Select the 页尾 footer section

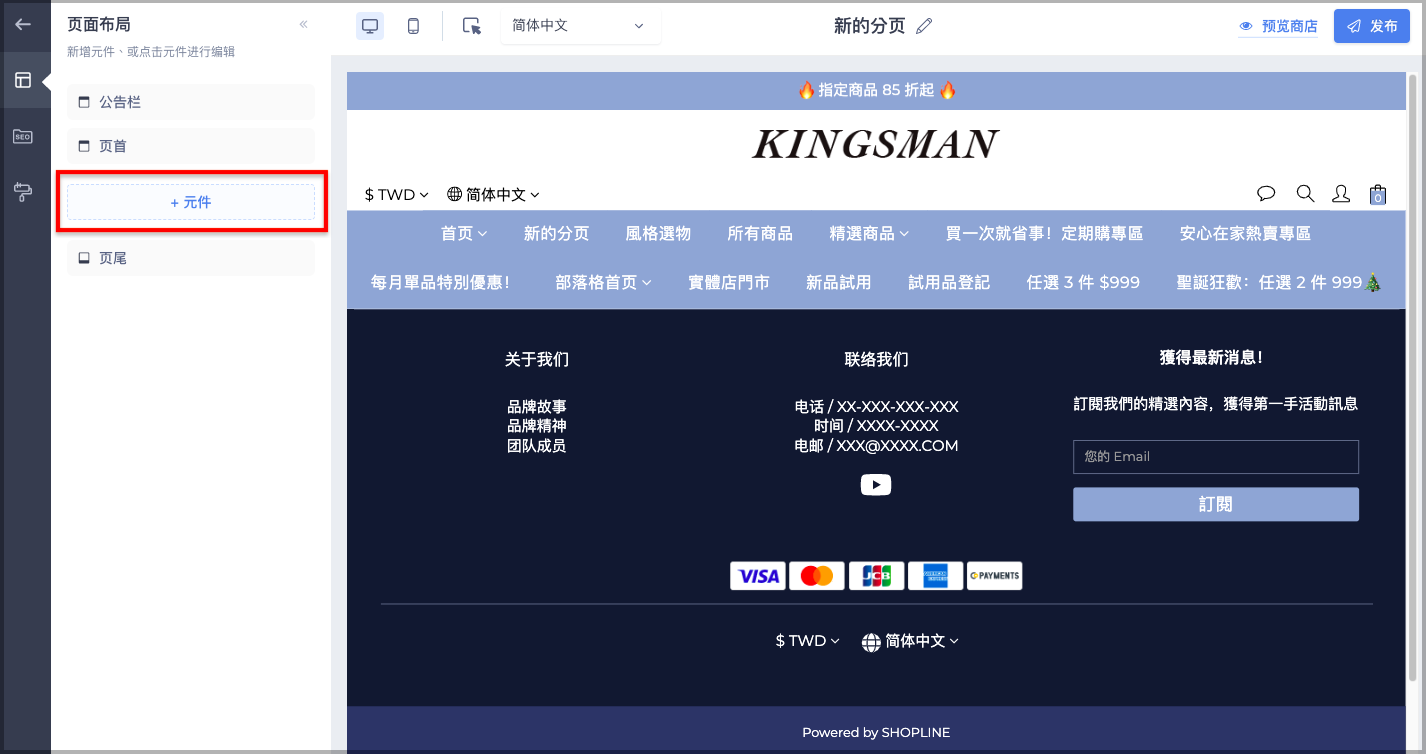click(x=191, y=258)
